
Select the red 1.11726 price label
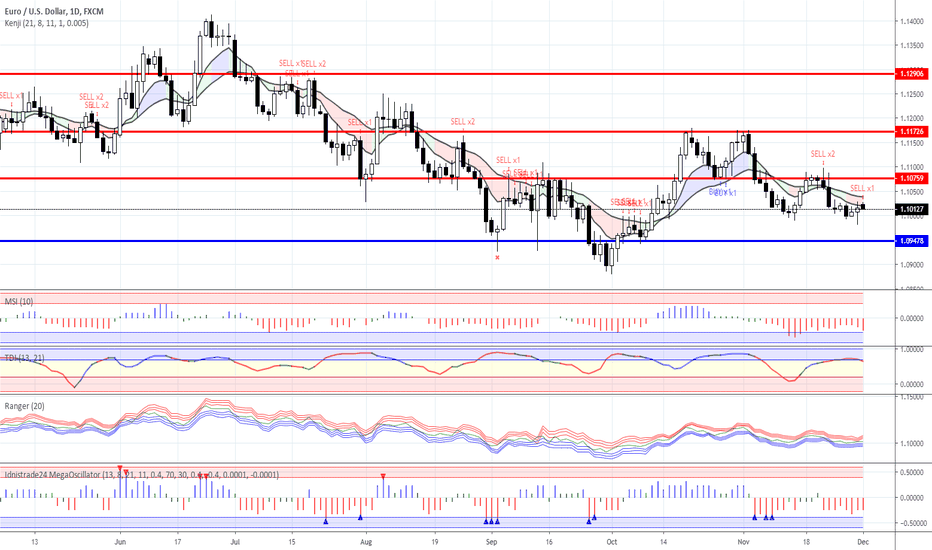click(x=911, y=131)
